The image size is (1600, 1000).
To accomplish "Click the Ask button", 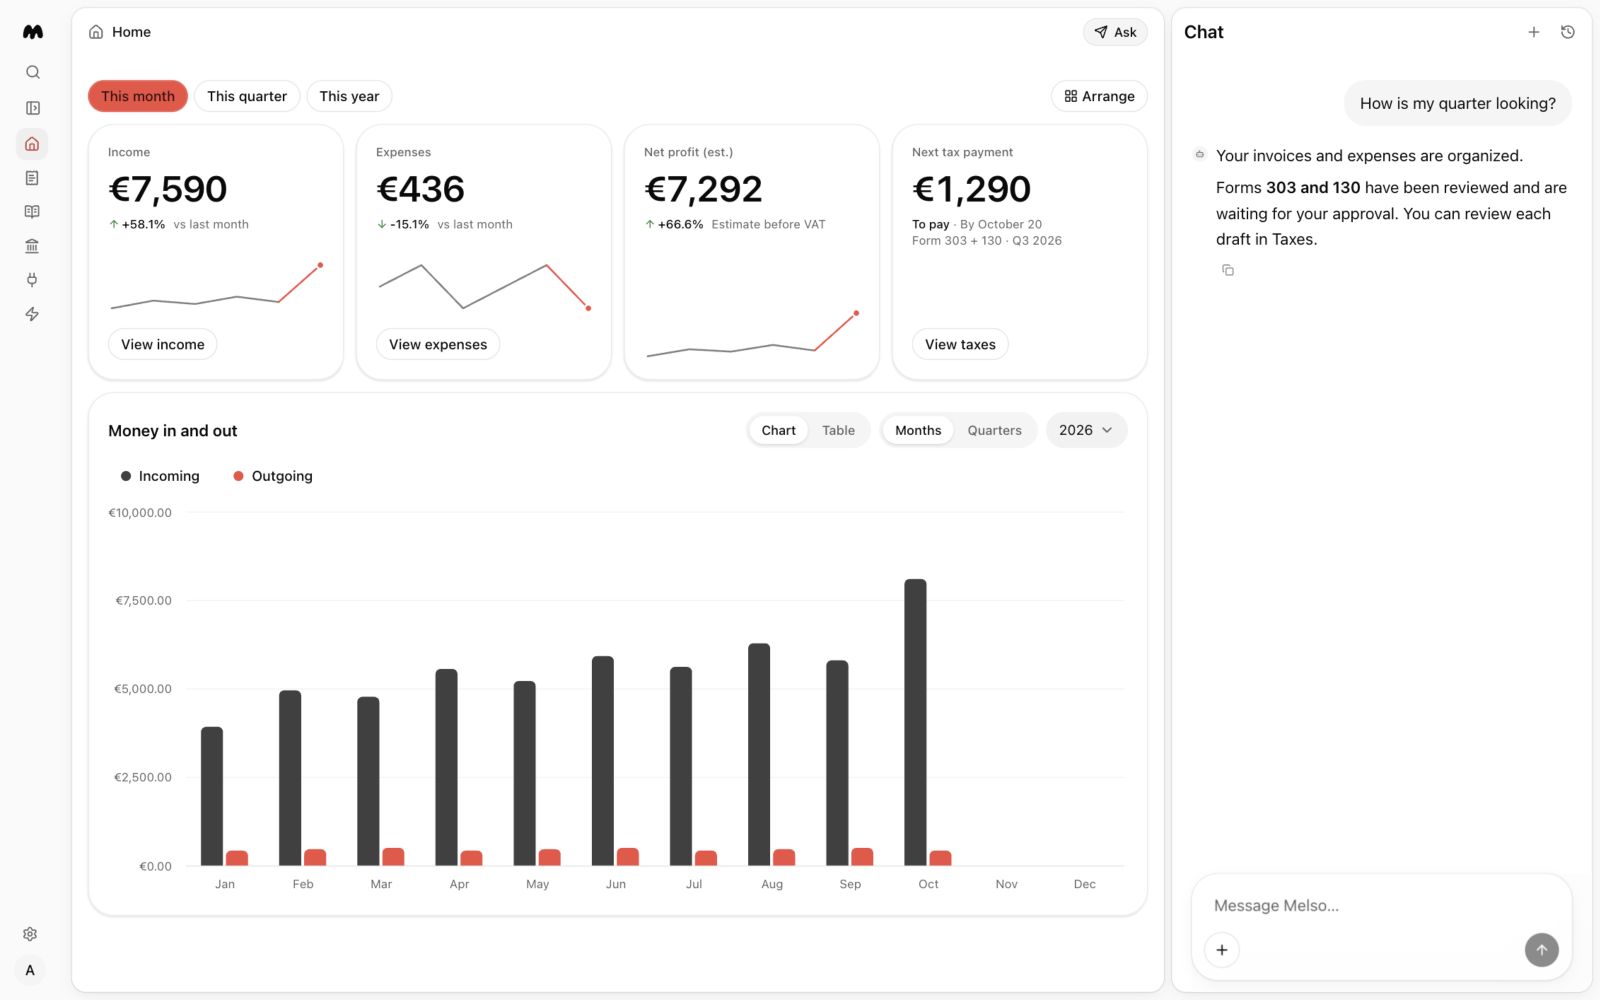I will [1115, 32].
